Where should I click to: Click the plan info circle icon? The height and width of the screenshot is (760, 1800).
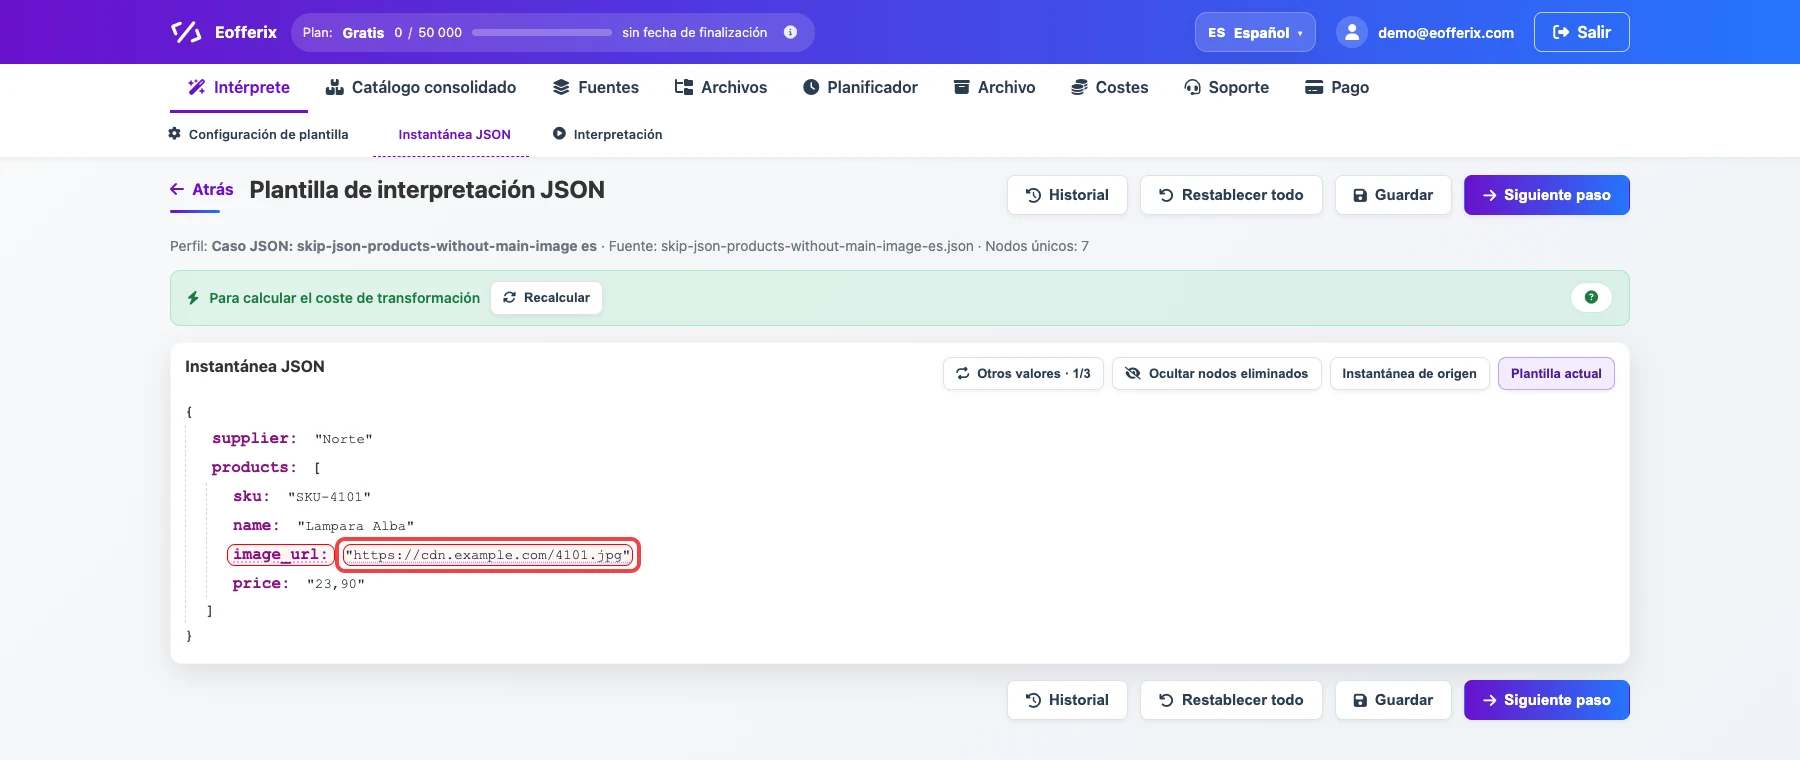(x=790, y=32)
